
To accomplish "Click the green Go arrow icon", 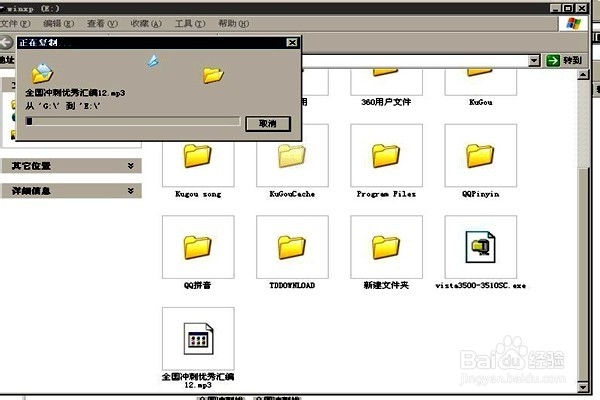I will (x=553, y=60).
